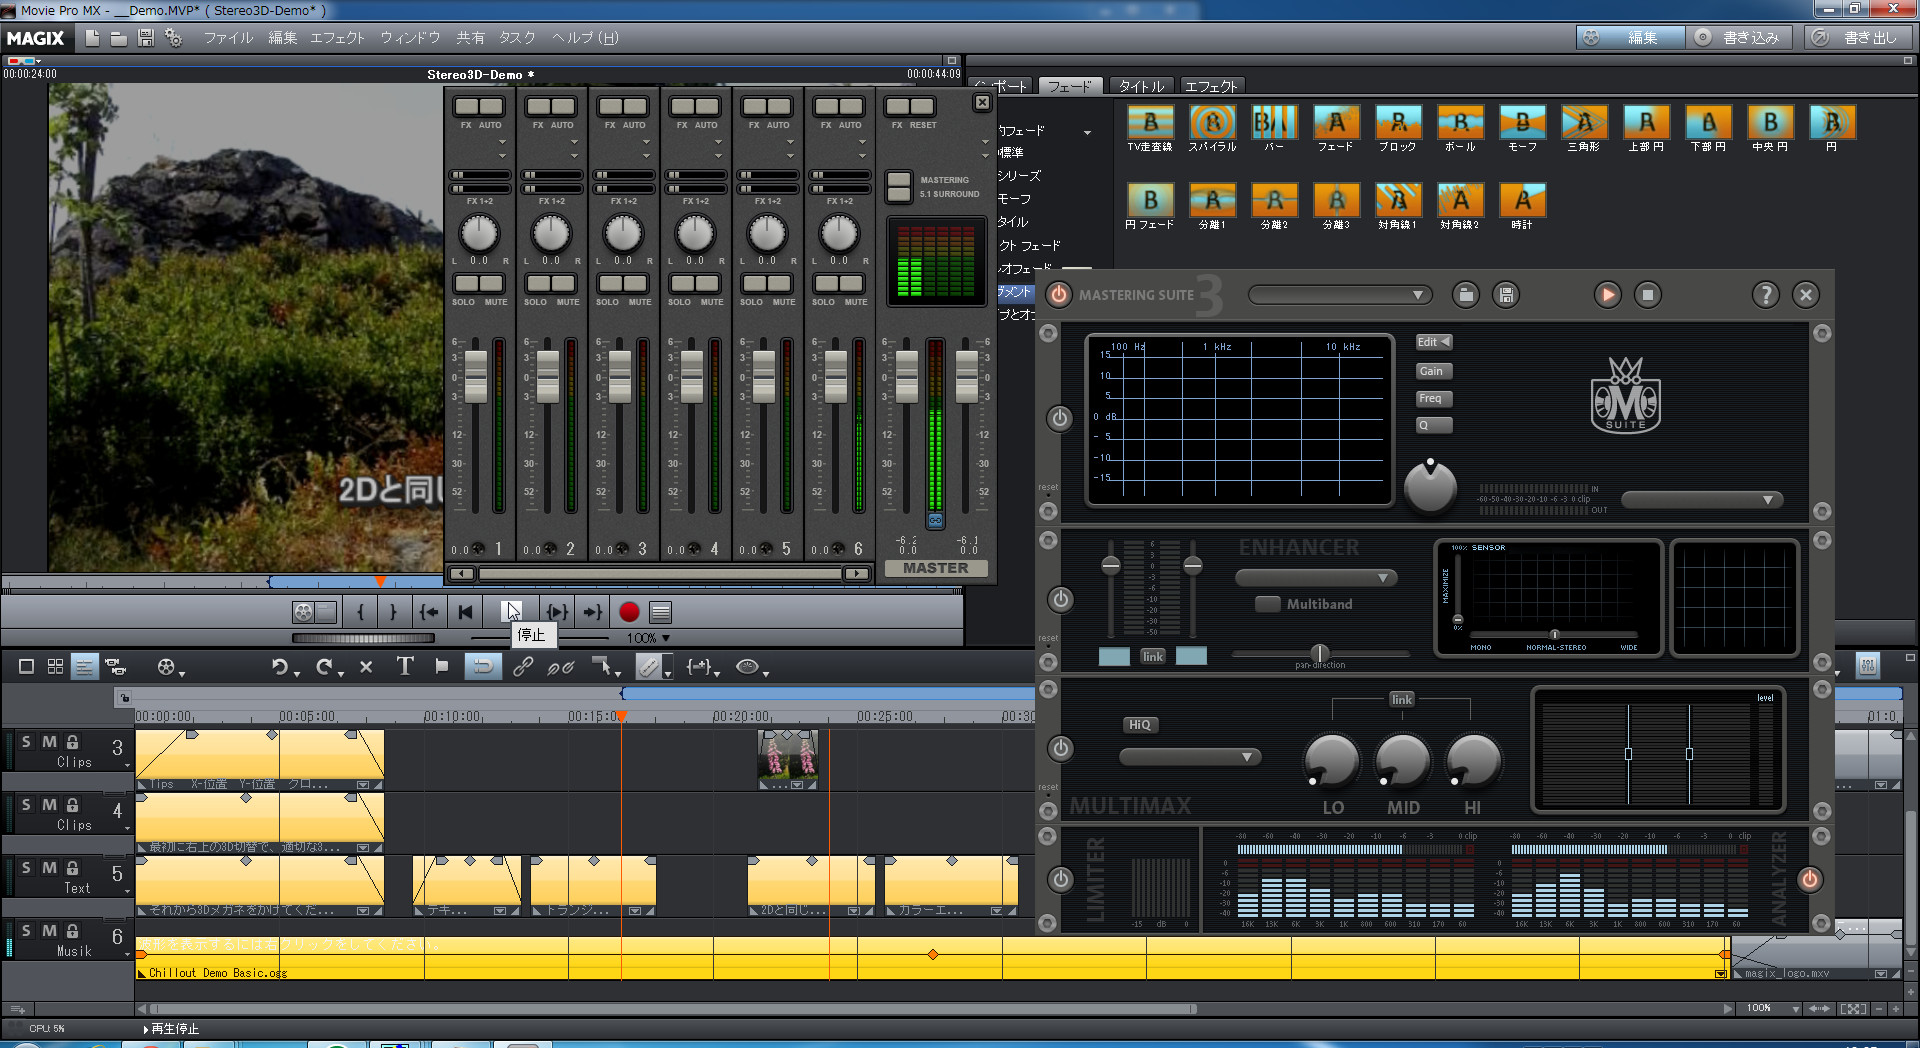This screenshot has height=1048, width=1920.
Task: Switch to the タイトル tab
Action: click(x=1141, y=87)
